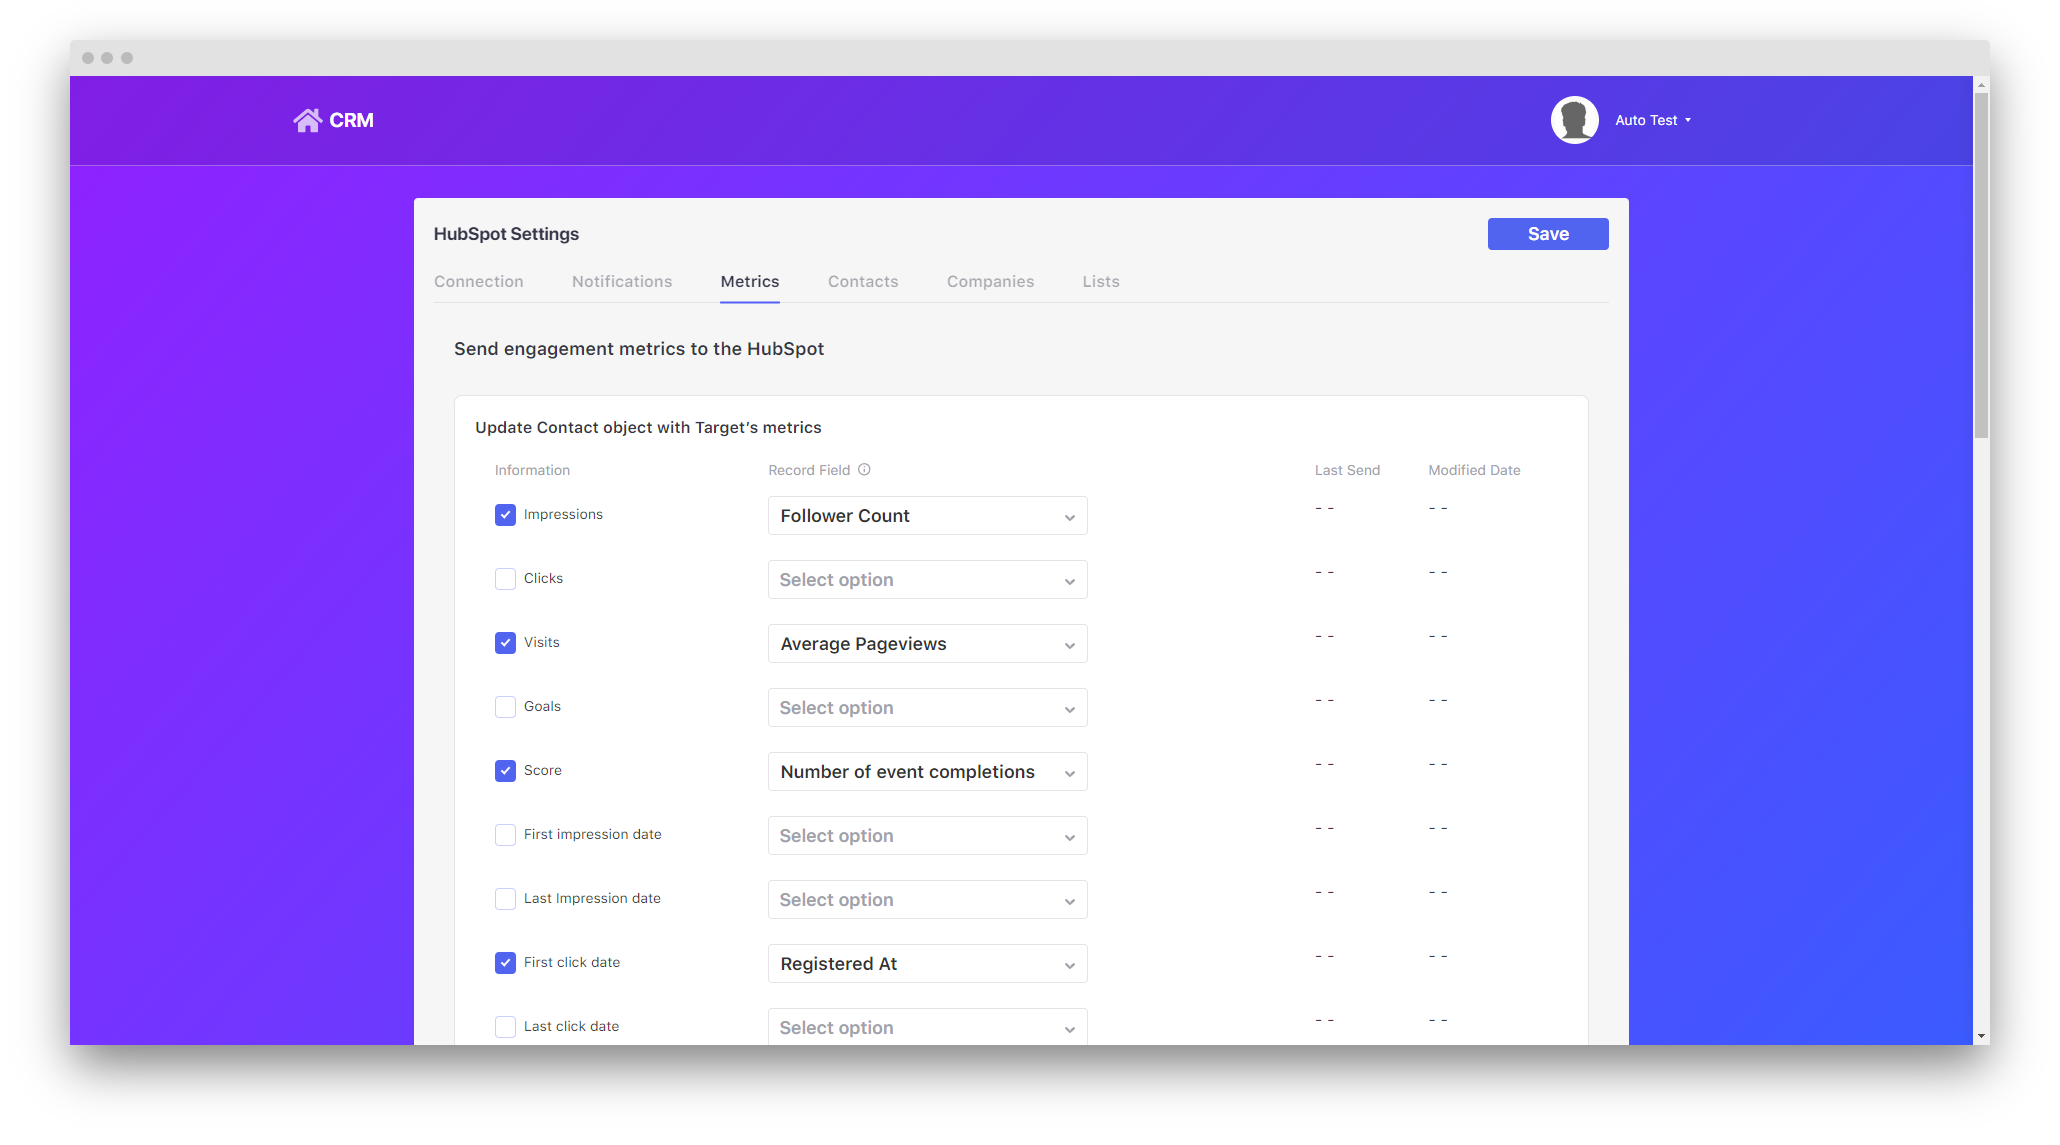This screenshot has height=1145, width=2060.
Task: Open the Follower Count dropdown
Action: click(927, 516)
